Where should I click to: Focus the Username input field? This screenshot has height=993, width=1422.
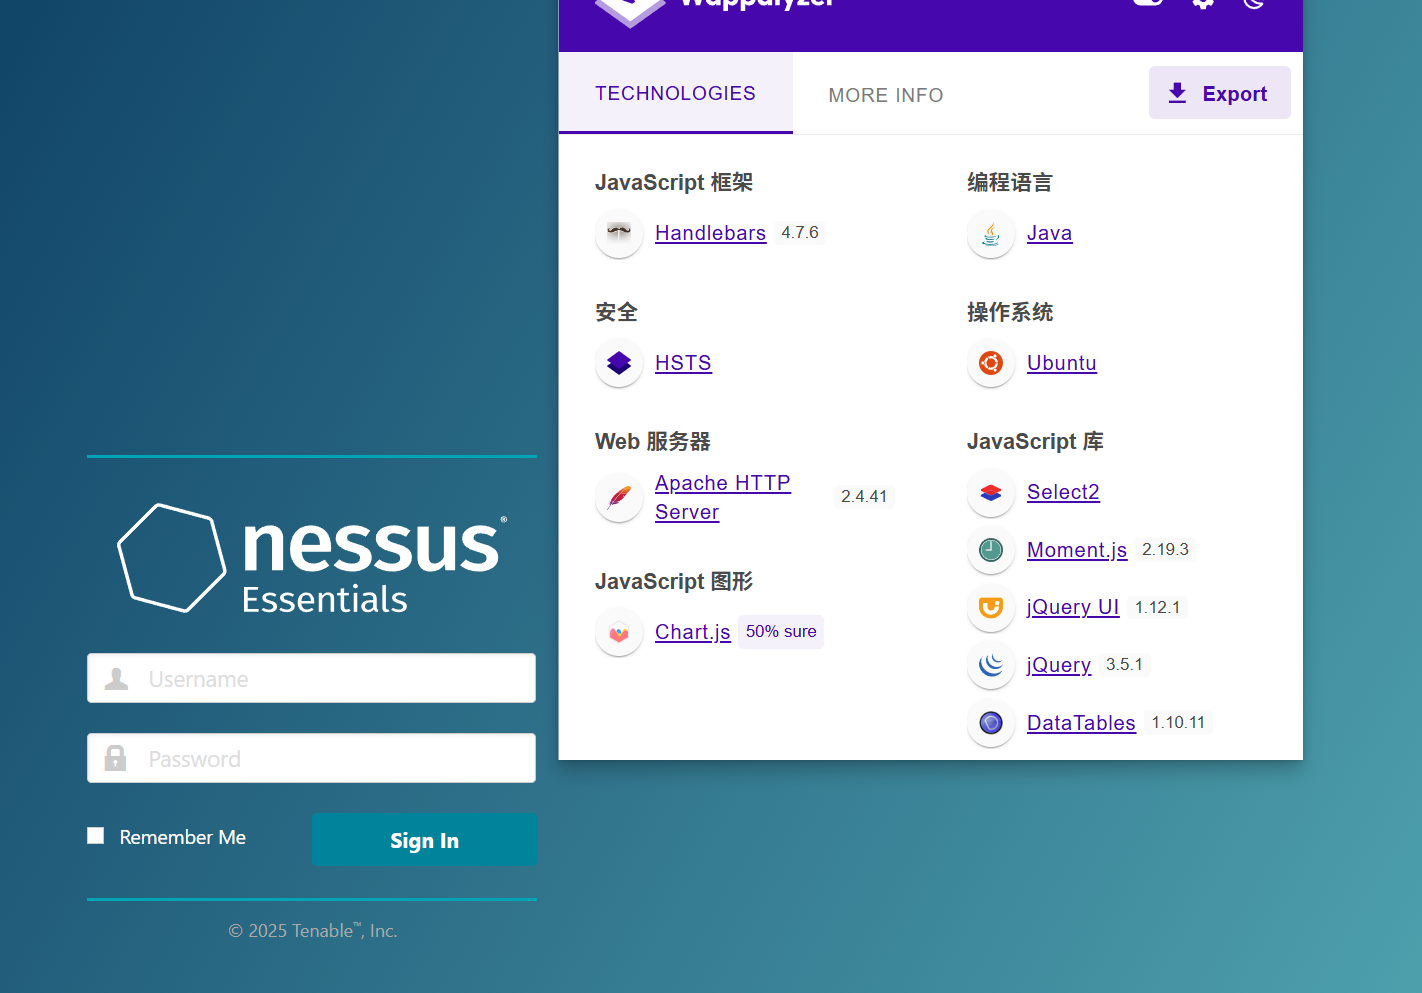tap(311, 678)
